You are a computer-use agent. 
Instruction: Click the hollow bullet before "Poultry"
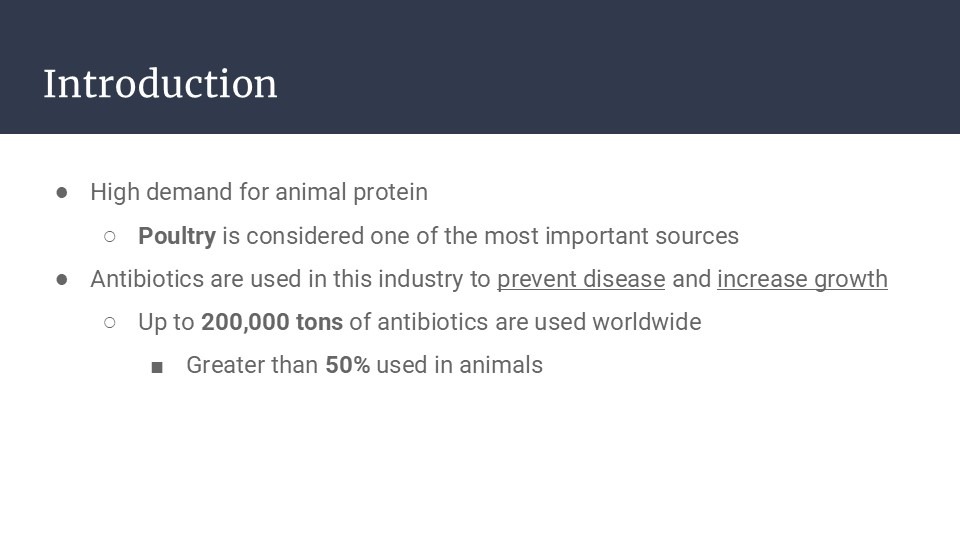[x=110, y=236]
